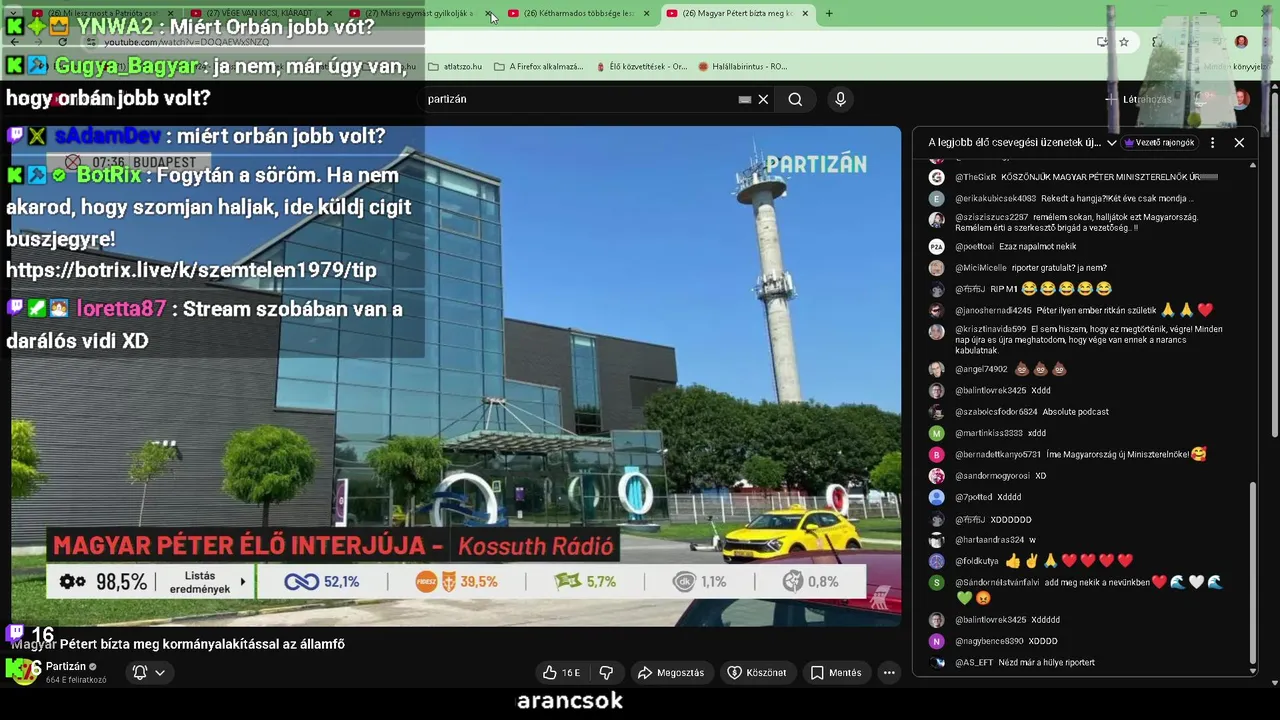Image resolution: width=1280 pixels, height=720 pixels.
Task: Open 'A Firefox alkalmazá...' bookmark folder
Action: [539, 66]
